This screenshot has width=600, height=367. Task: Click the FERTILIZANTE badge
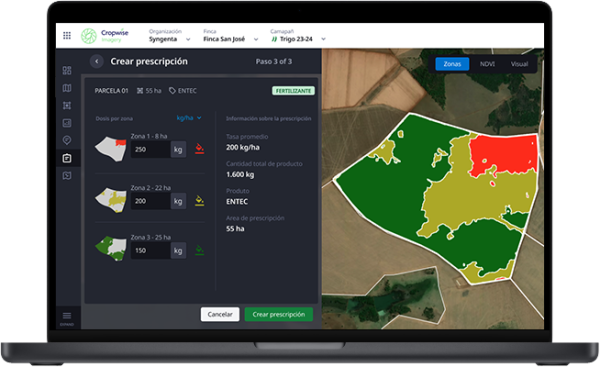click(293, 91)
